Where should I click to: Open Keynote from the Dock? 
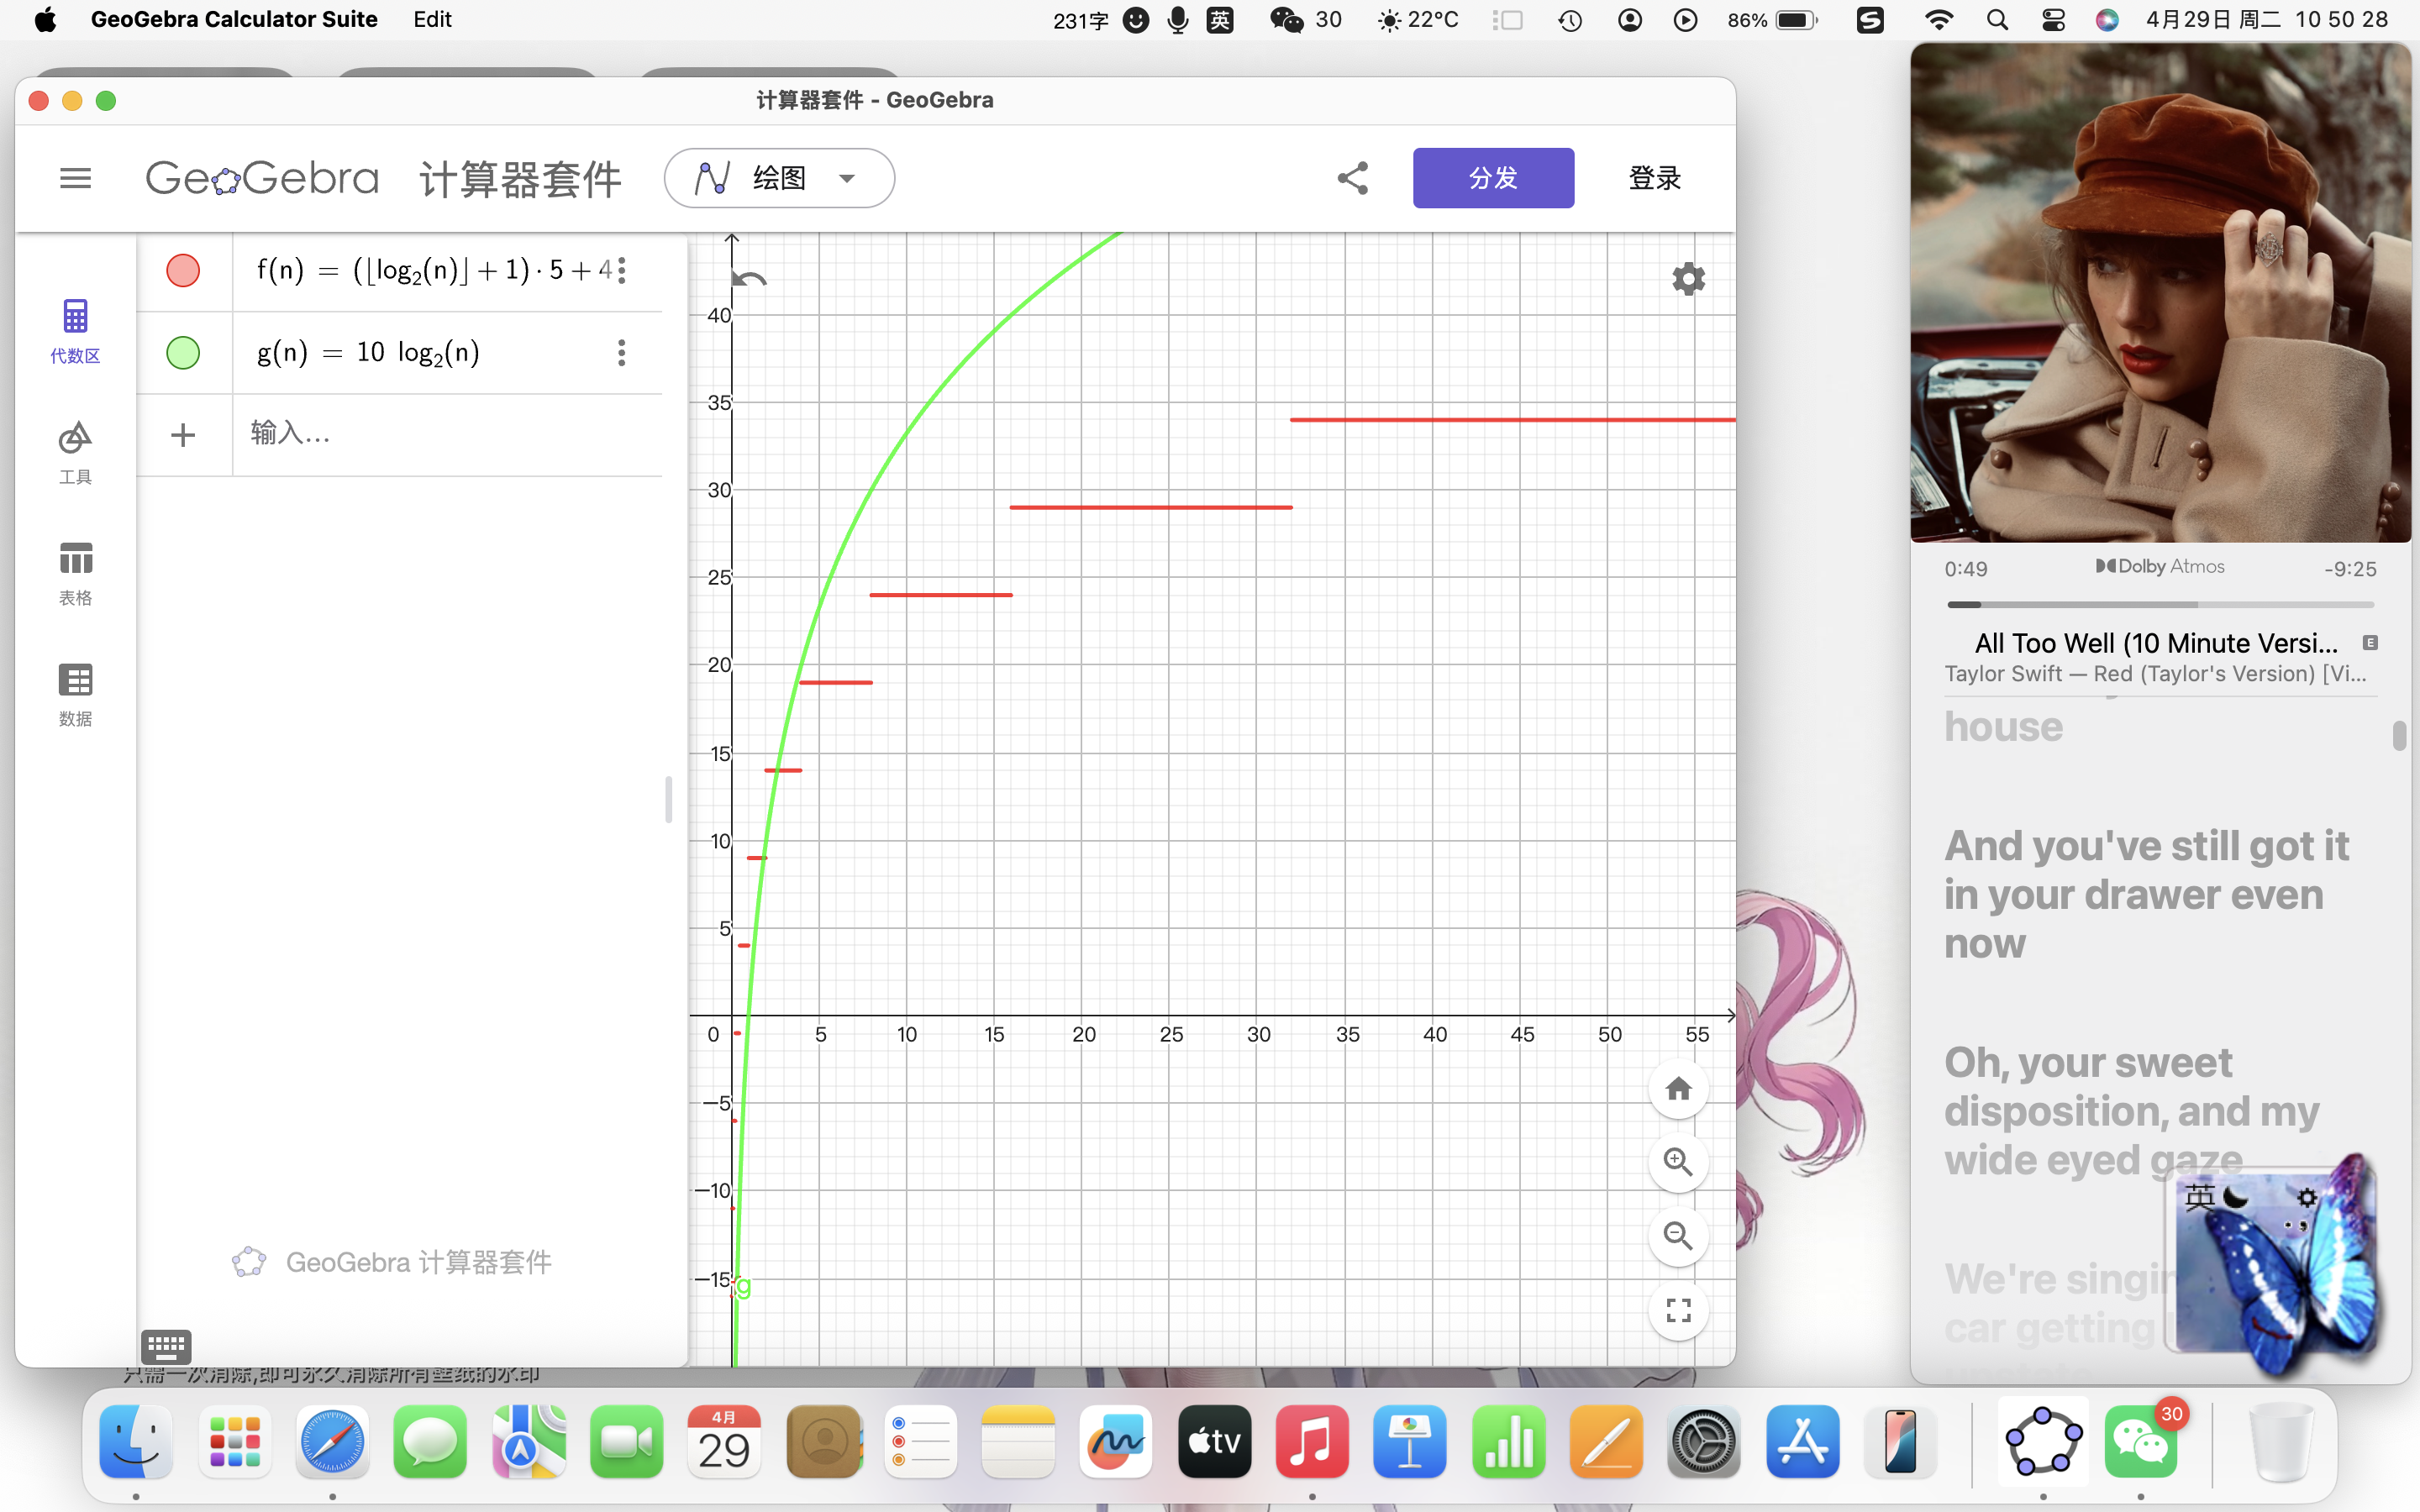pos(1410,1442)
